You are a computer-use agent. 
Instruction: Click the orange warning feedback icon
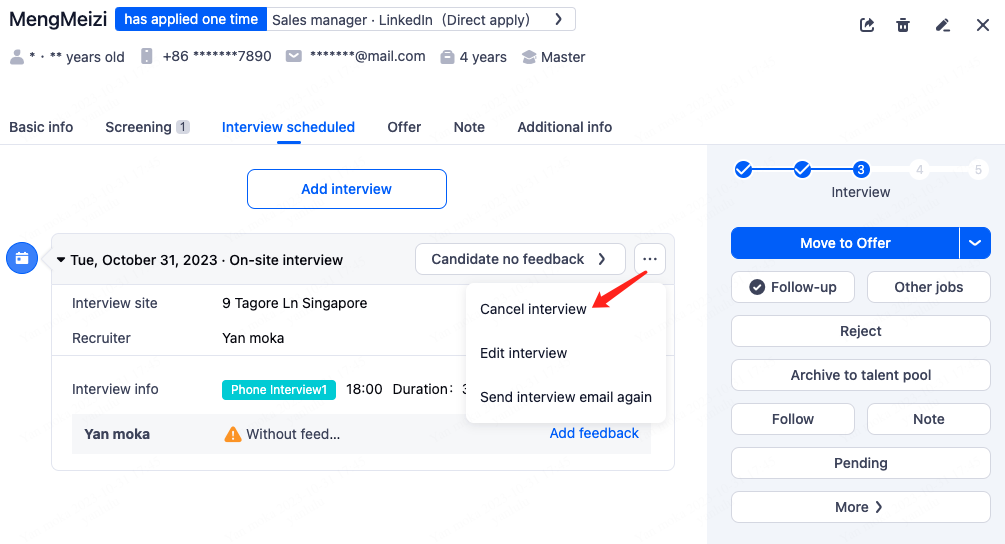[x=233, y=434]
